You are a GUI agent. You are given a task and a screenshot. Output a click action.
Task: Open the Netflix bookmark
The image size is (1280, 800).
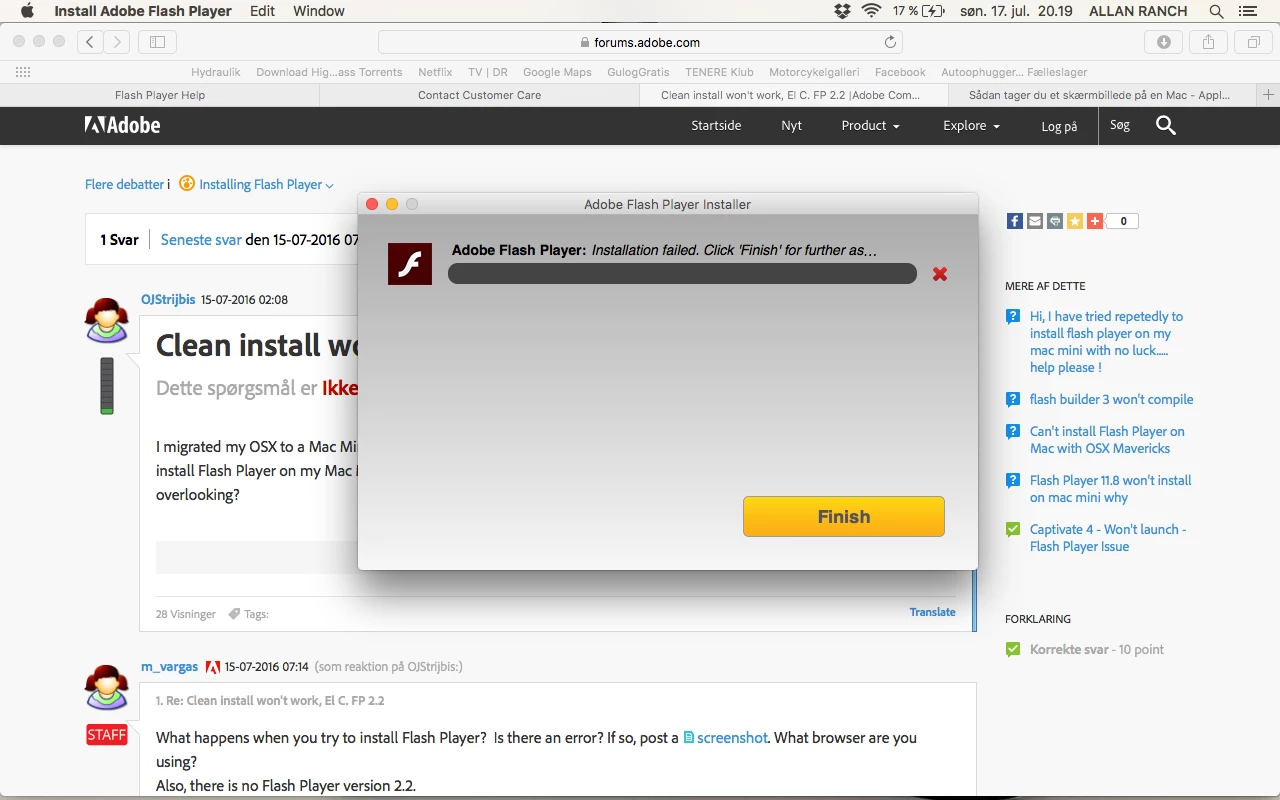435,72
